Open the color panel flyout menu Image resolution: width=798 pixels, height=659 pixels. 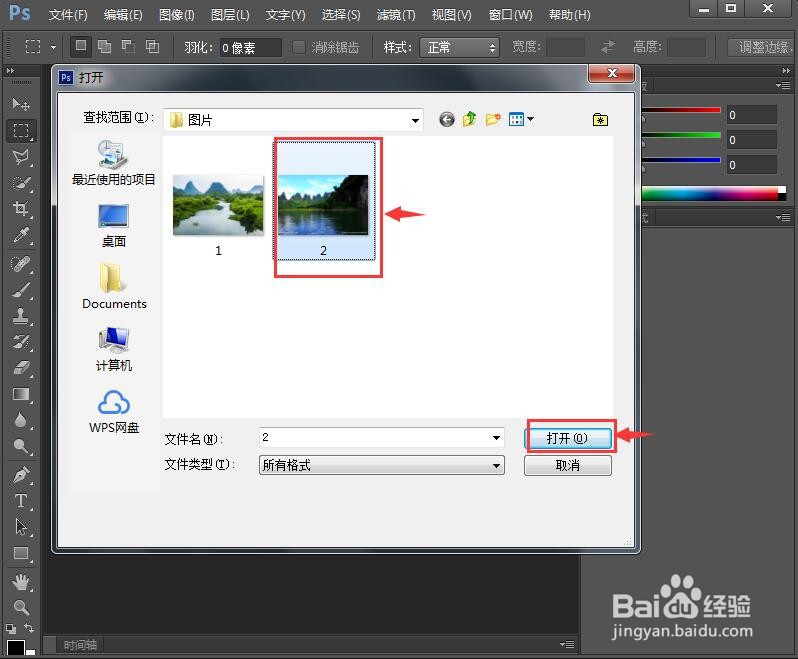pyautogui.click(x=783, y=85)
